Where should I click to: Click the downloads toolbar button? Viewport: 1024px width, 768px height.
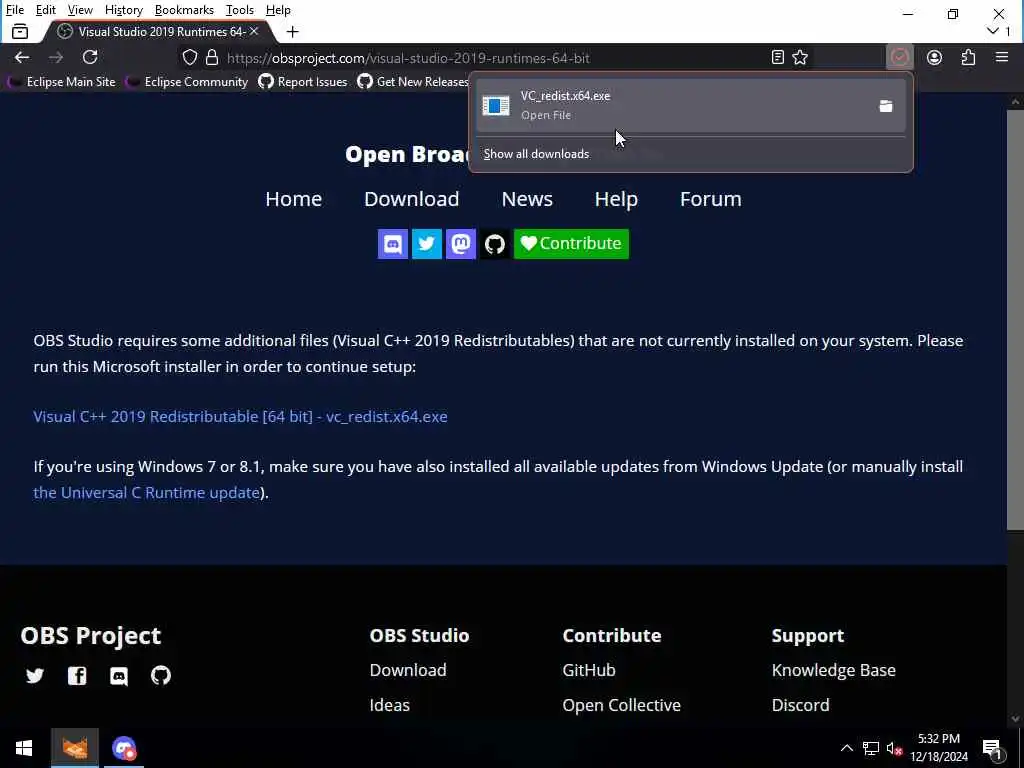[x=900, y=57]
